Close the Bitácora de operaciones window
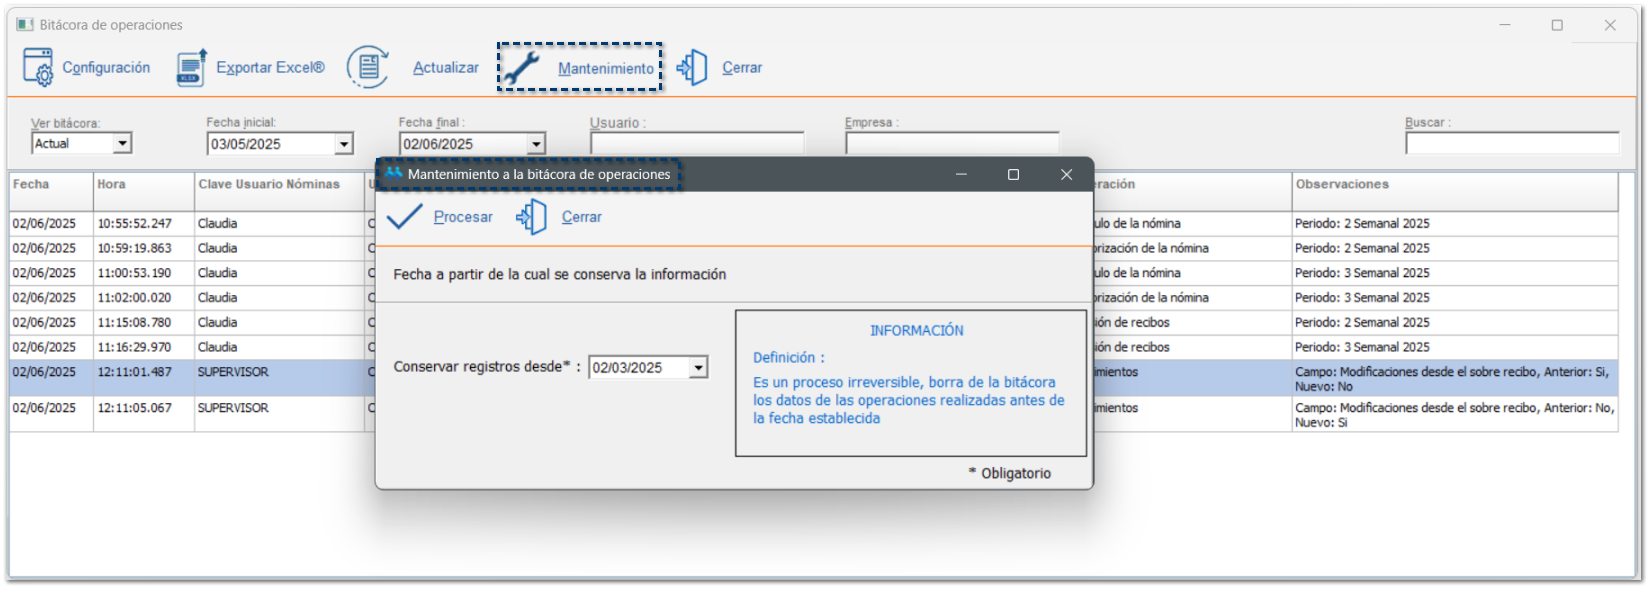 pos(1610,25)
